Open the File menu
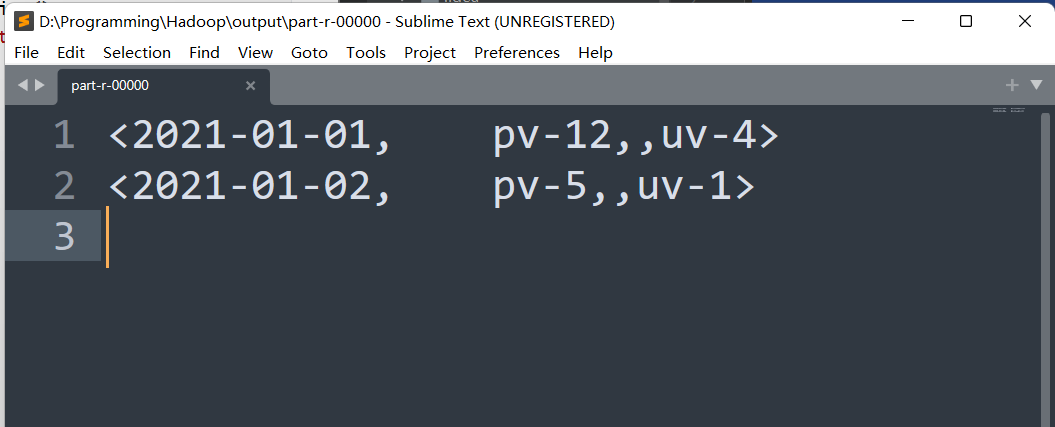 (26, 52)
